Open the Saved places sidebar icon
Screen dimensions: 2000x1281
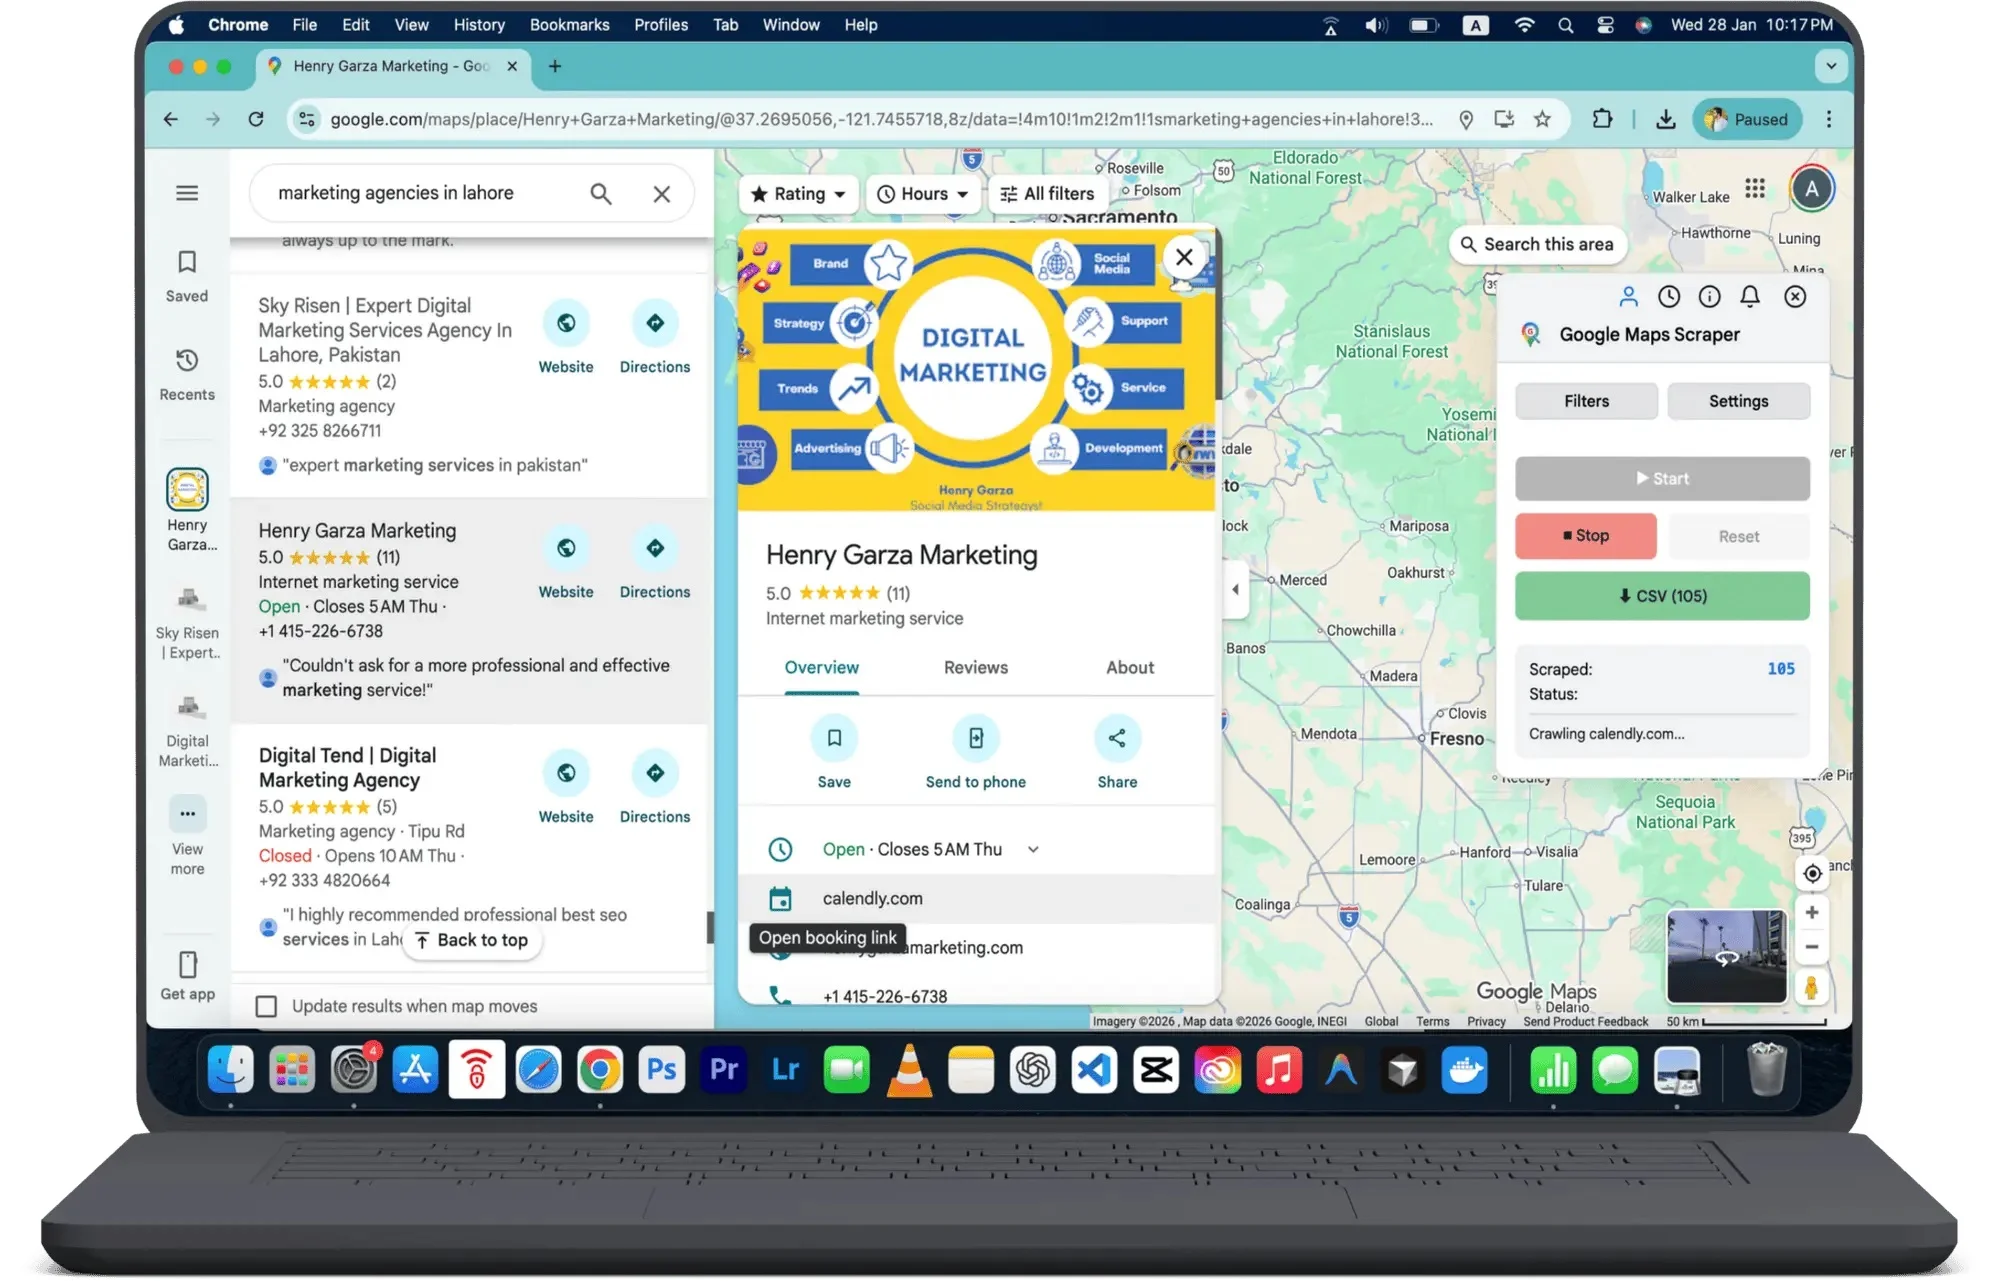click(187, 276)
